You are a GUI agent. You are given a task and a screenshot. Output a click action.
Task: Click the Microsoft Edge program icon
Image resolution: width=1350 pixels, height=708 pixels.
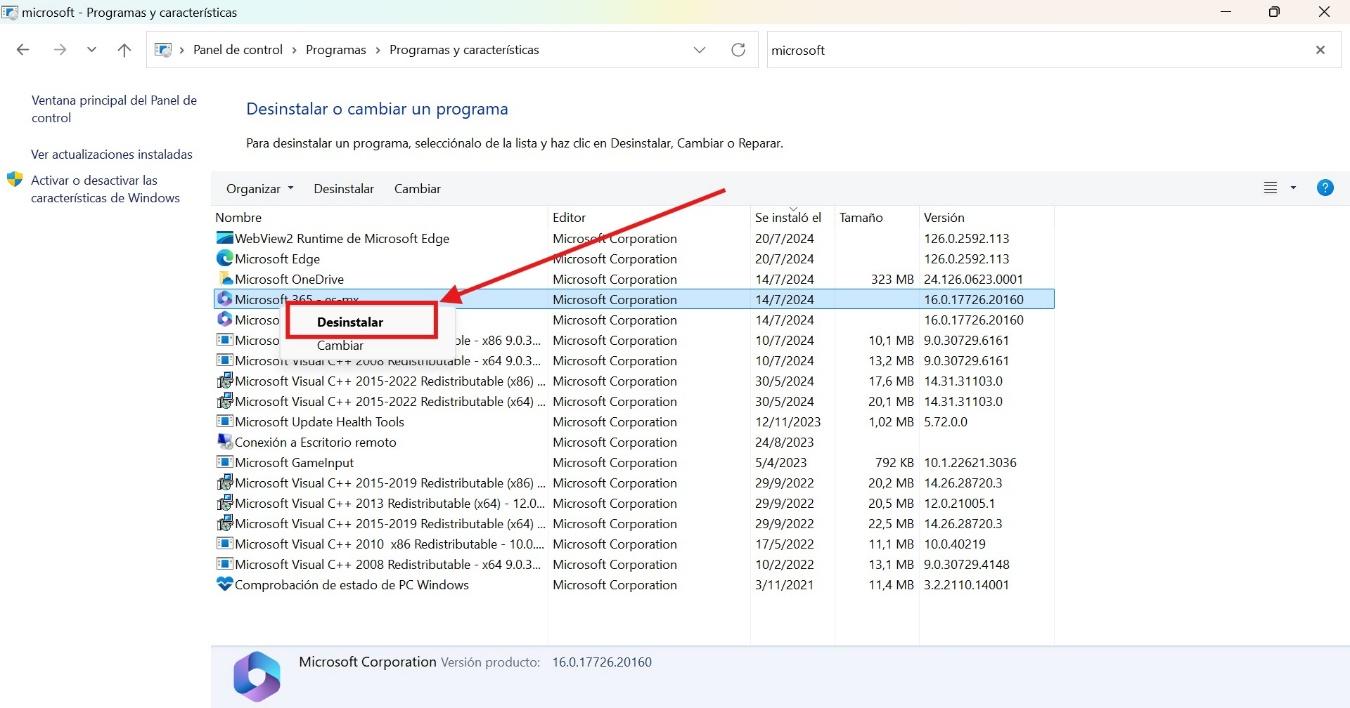(223, 258)
